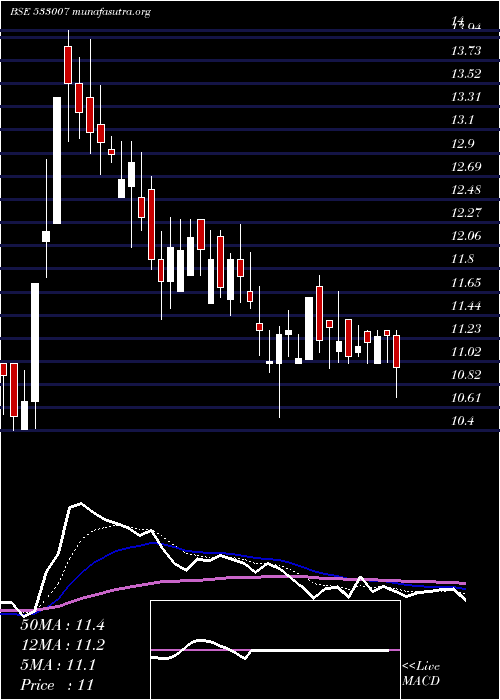Viewport: 500px width, 700px height.
Task: Click the 10.4 price axis label
Action: pos(463,421)
